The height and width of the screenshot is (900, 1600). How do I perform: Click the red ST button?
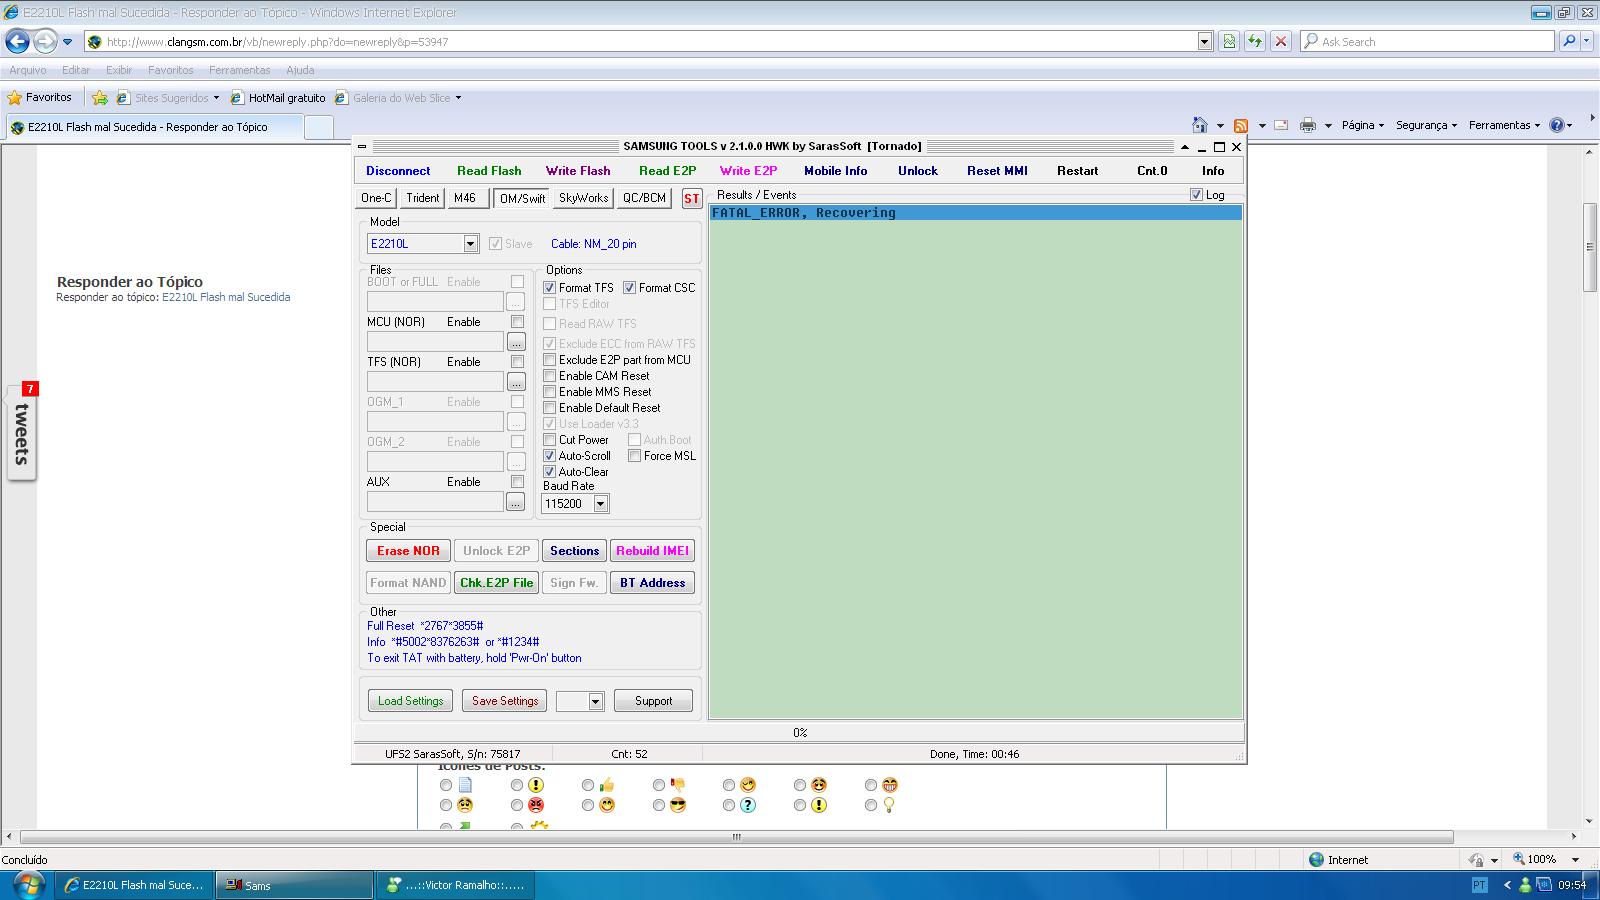tap(691, 198)
